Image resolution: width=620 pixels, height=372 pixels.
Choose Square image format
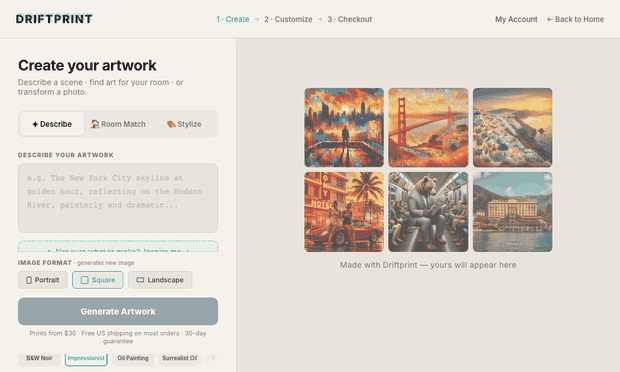(98, 280)
